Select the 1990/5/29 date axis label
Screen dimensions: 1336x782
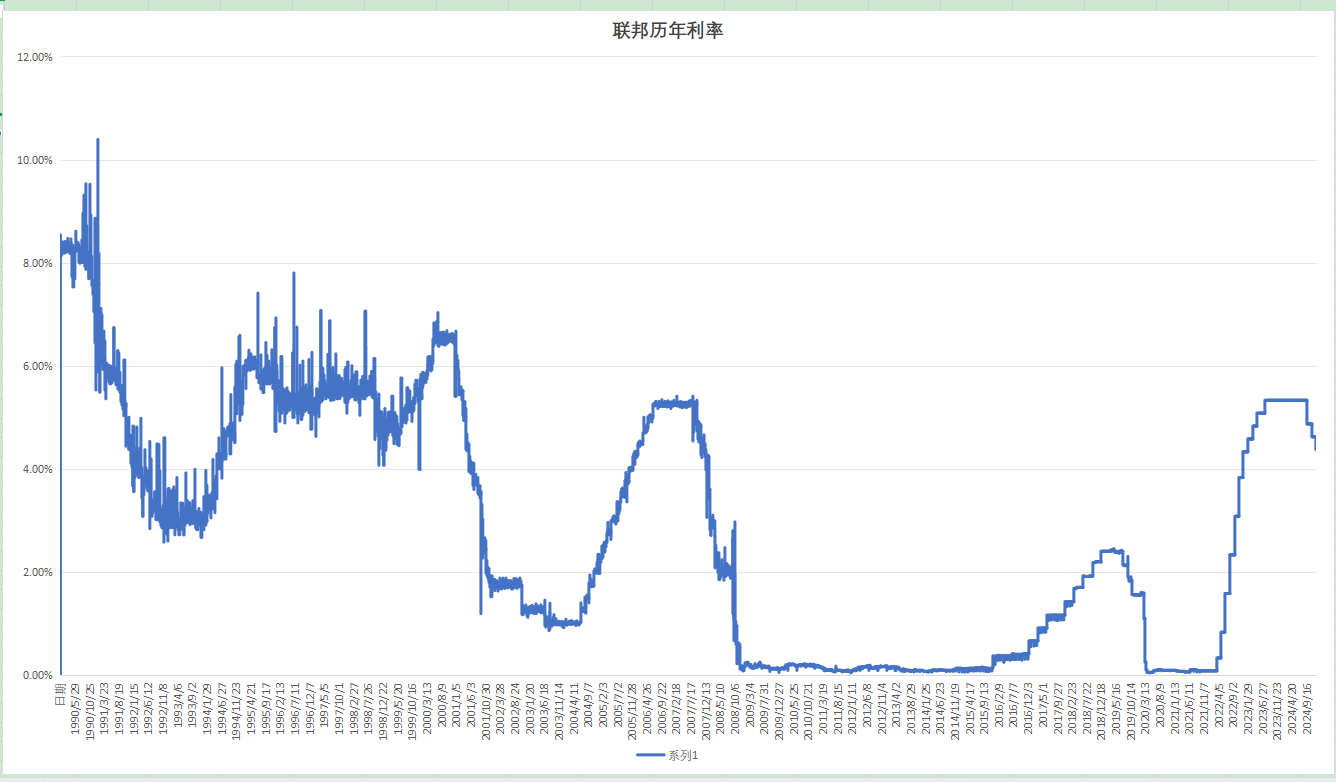(76, 709)
